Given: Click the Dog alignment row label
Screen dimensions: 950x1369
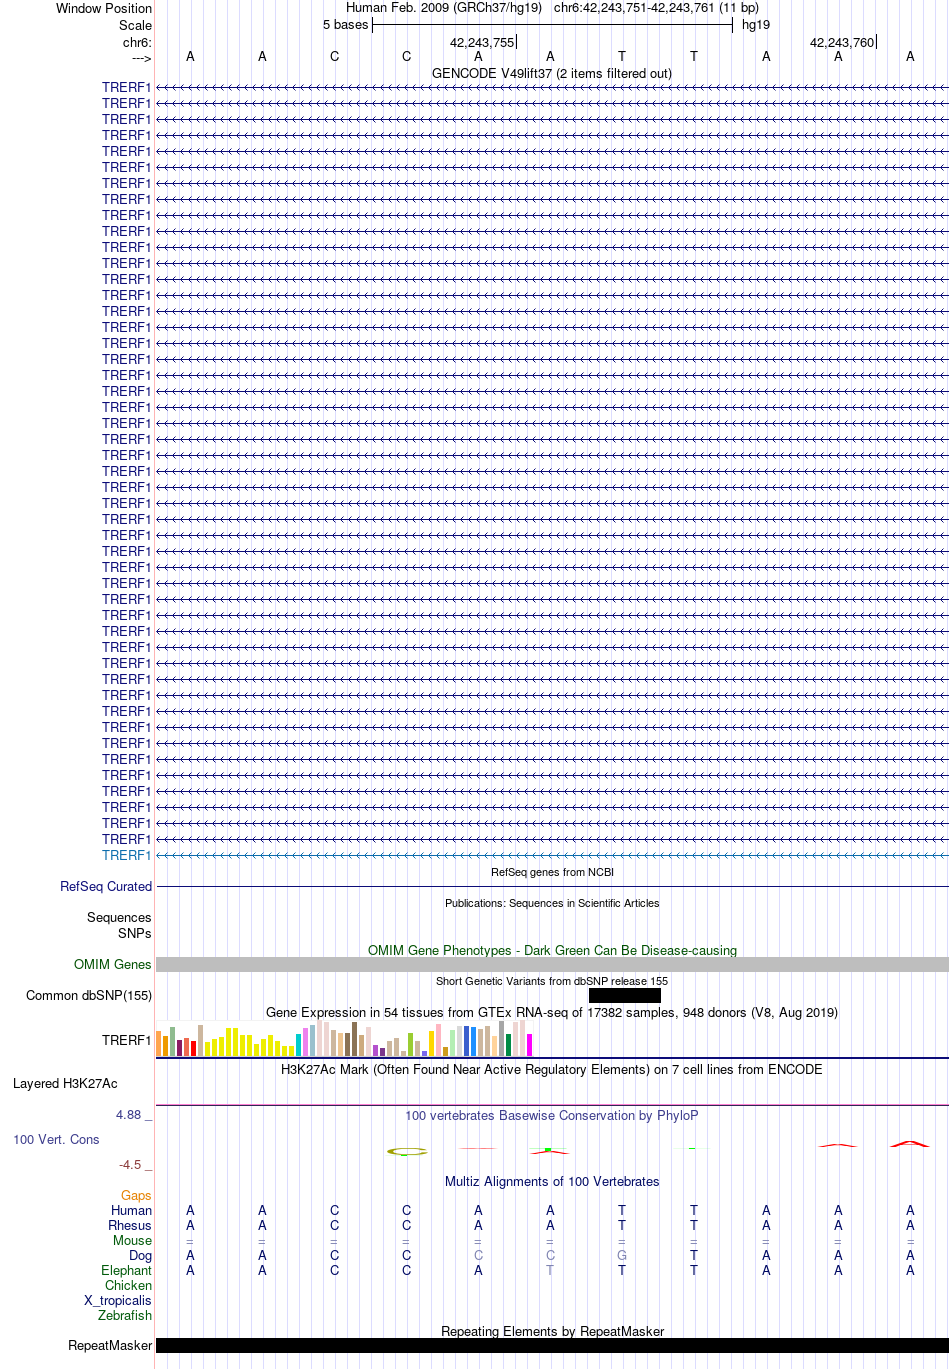Looking at the screenshot, I should pyautogui.click(x=140, y=1255).
